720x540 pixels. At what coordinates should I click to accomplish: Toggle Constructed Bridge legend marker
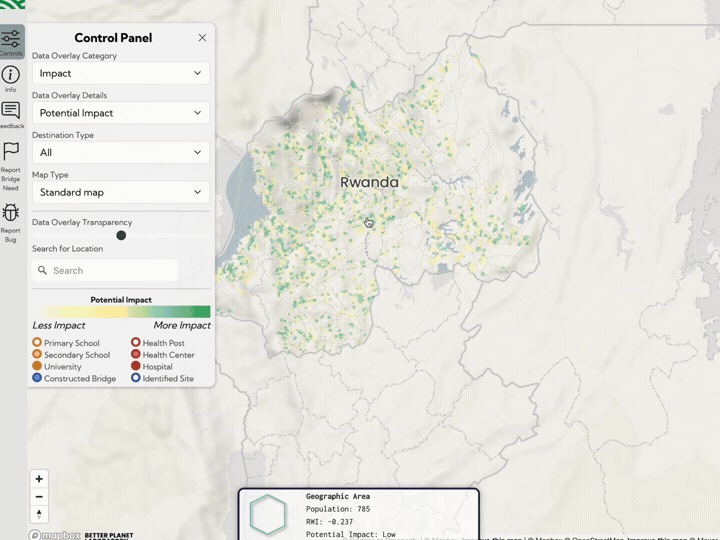[x=37, y=379]
